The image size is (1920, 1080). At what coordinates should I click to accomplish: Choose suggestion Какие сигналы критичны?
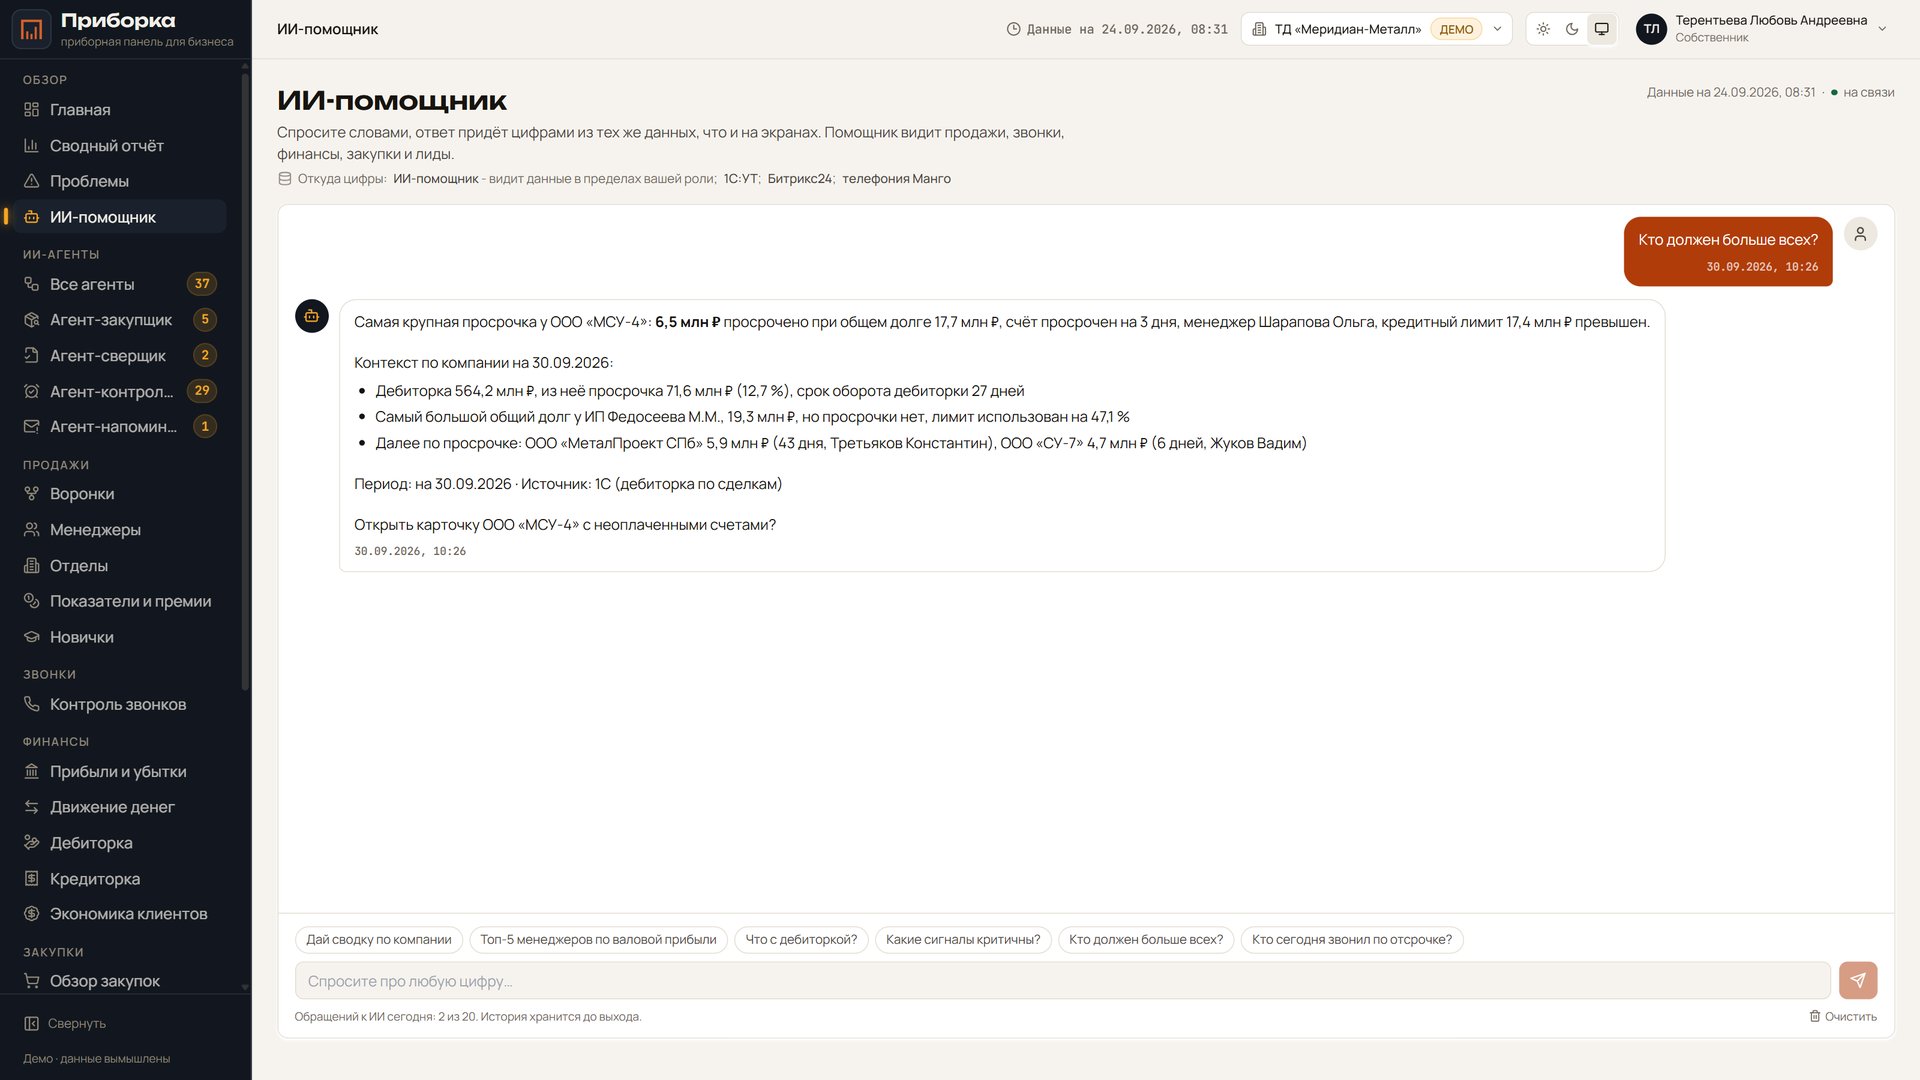click(963, 940)
